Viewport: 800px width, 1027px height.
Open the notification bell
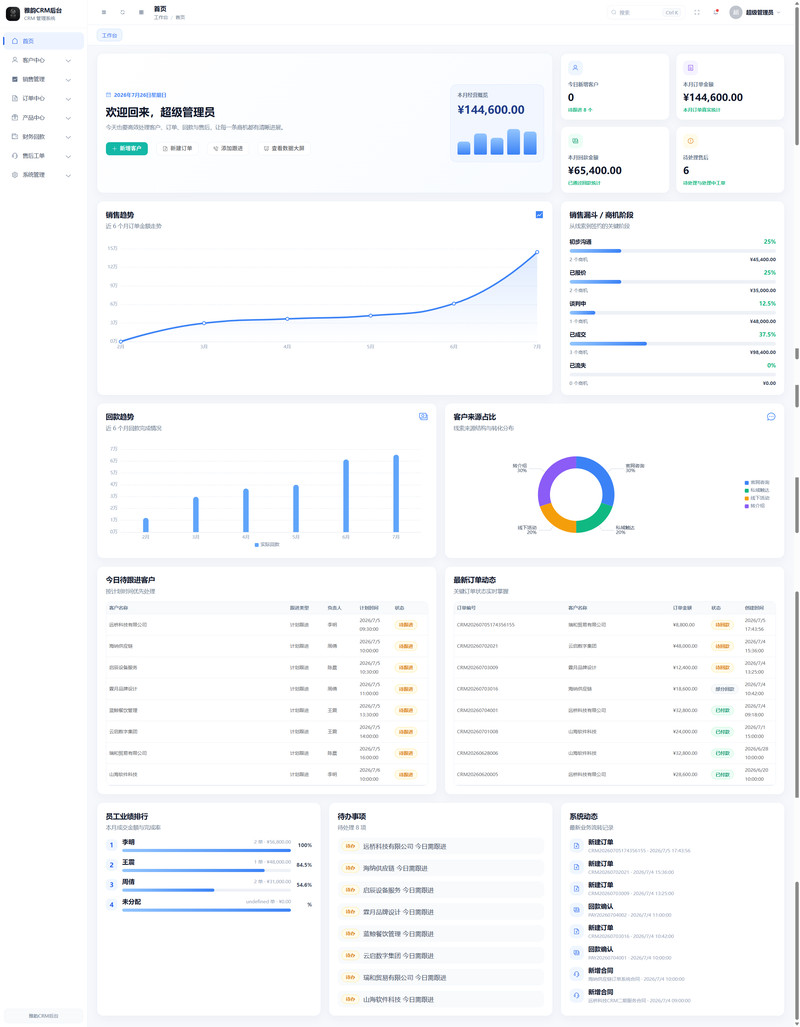click(715, 12)
